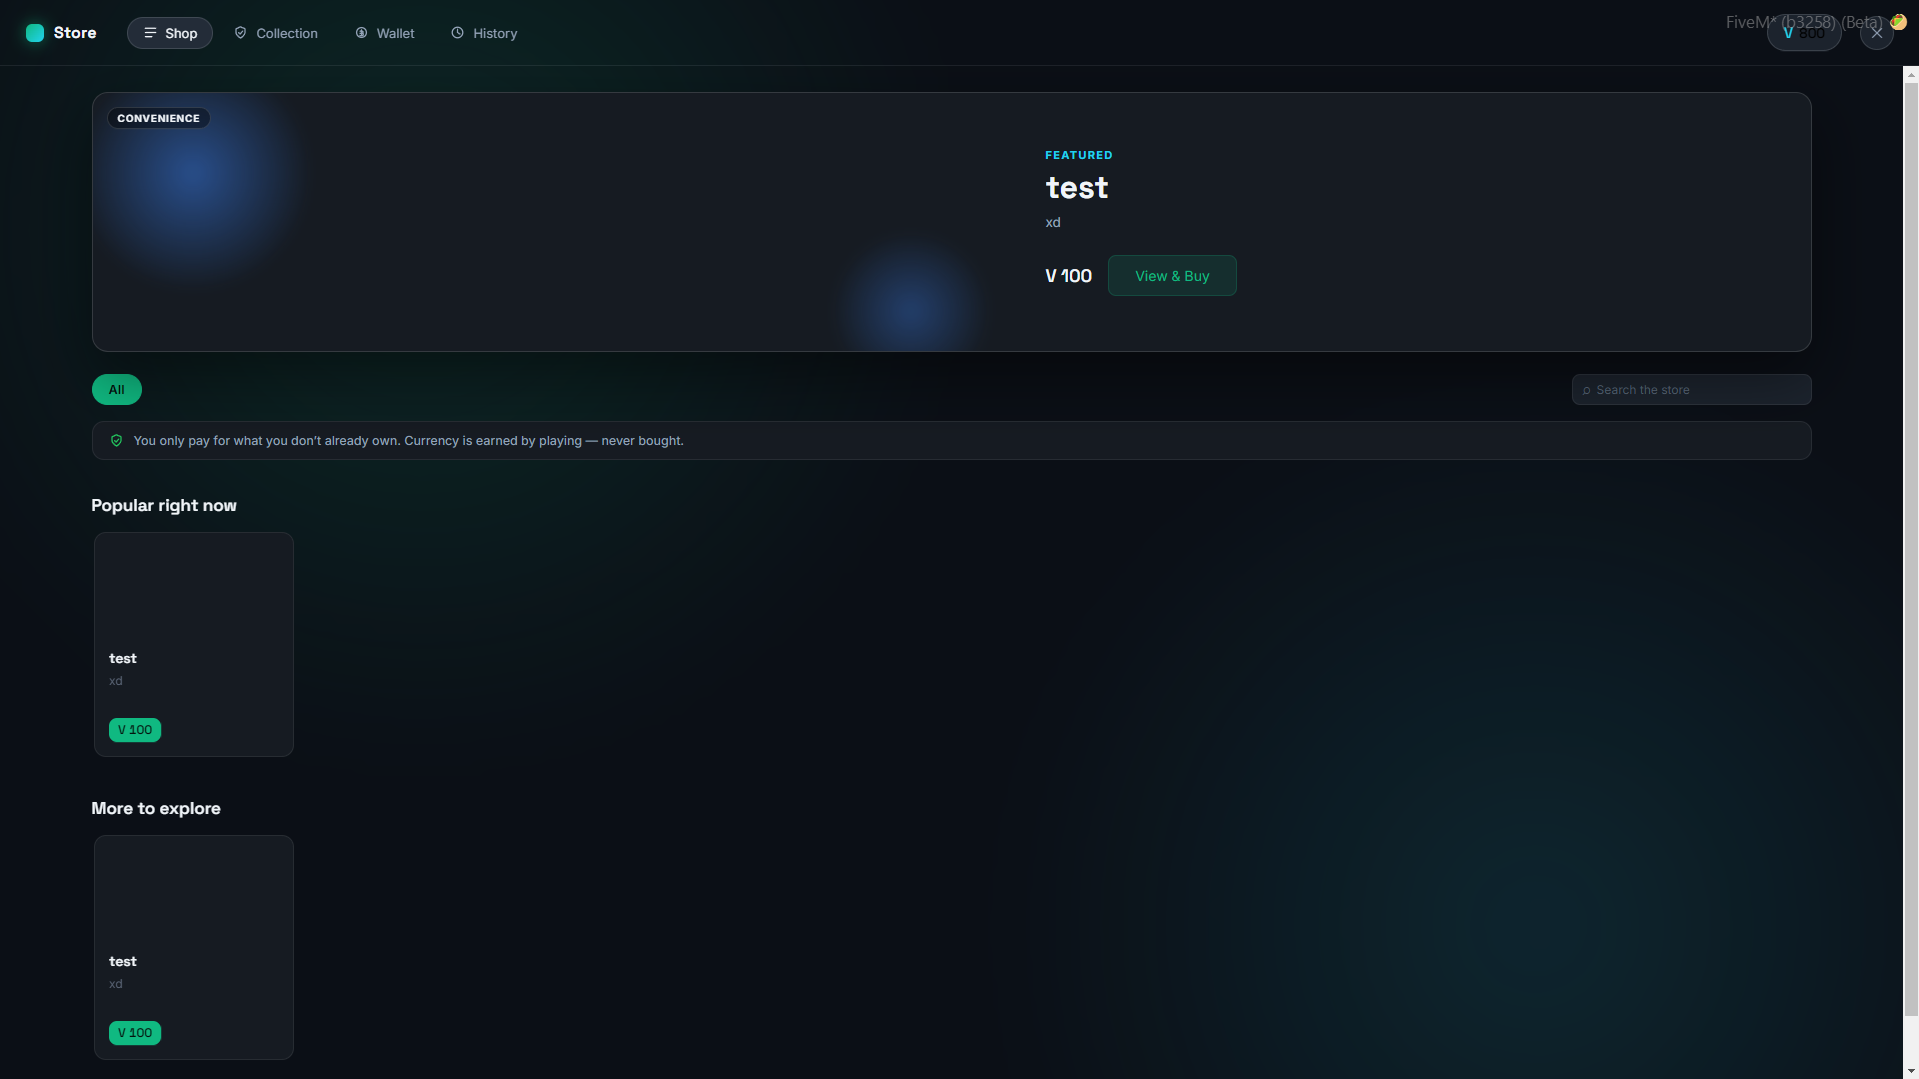The height and width of the screenshot is (1079, 1919).
Task: Click the search magnifier icon
Action: pyautogui.click(x=1587, y=391)
